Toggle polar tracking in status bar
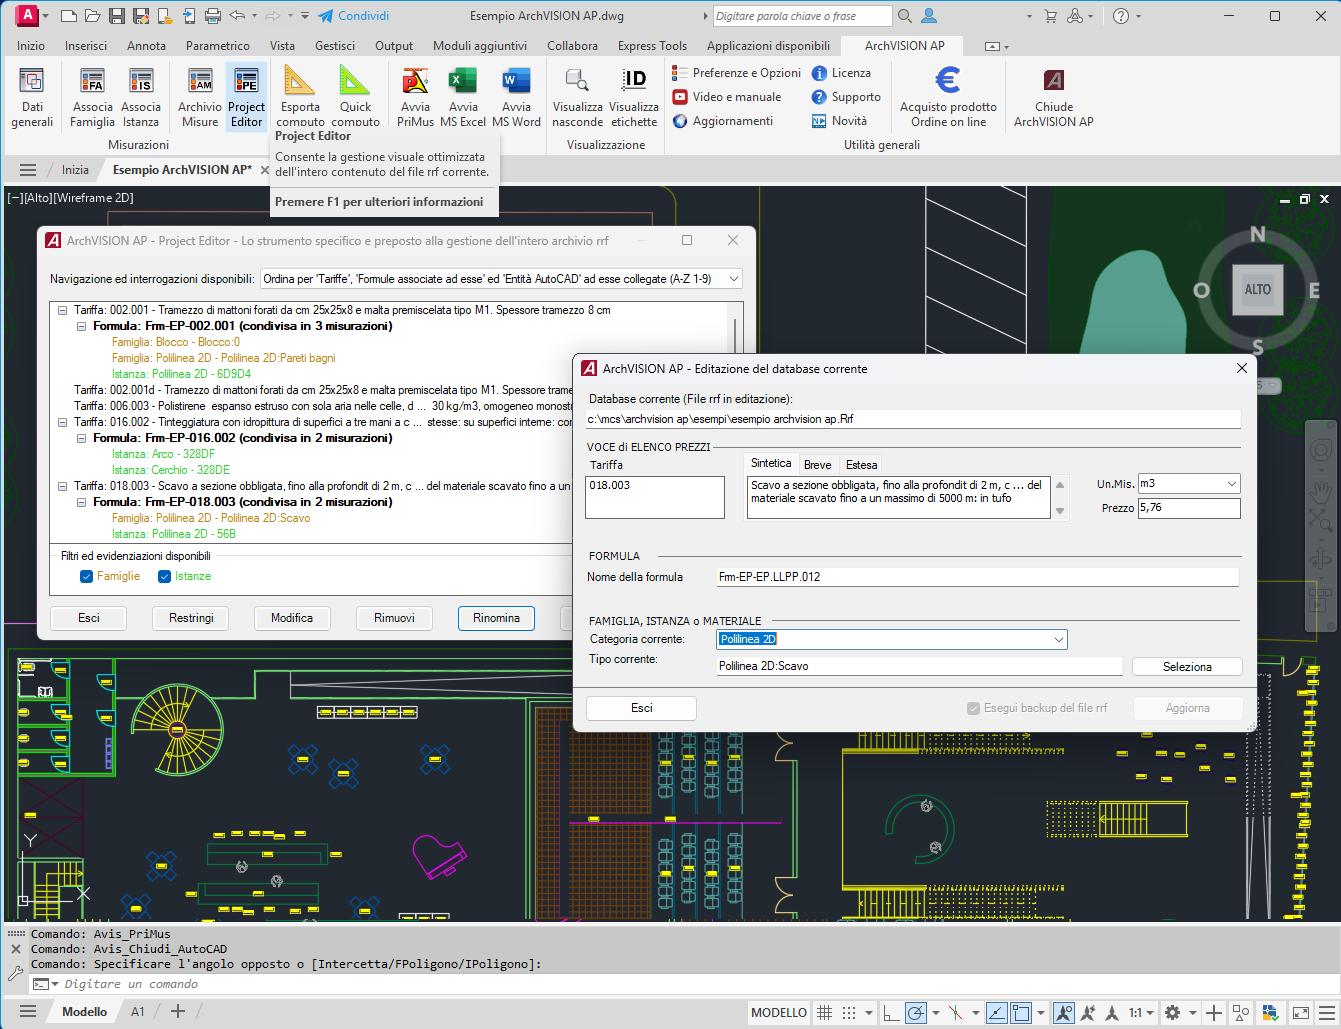The image size is (1341, 1029). tap(915, 1012)
